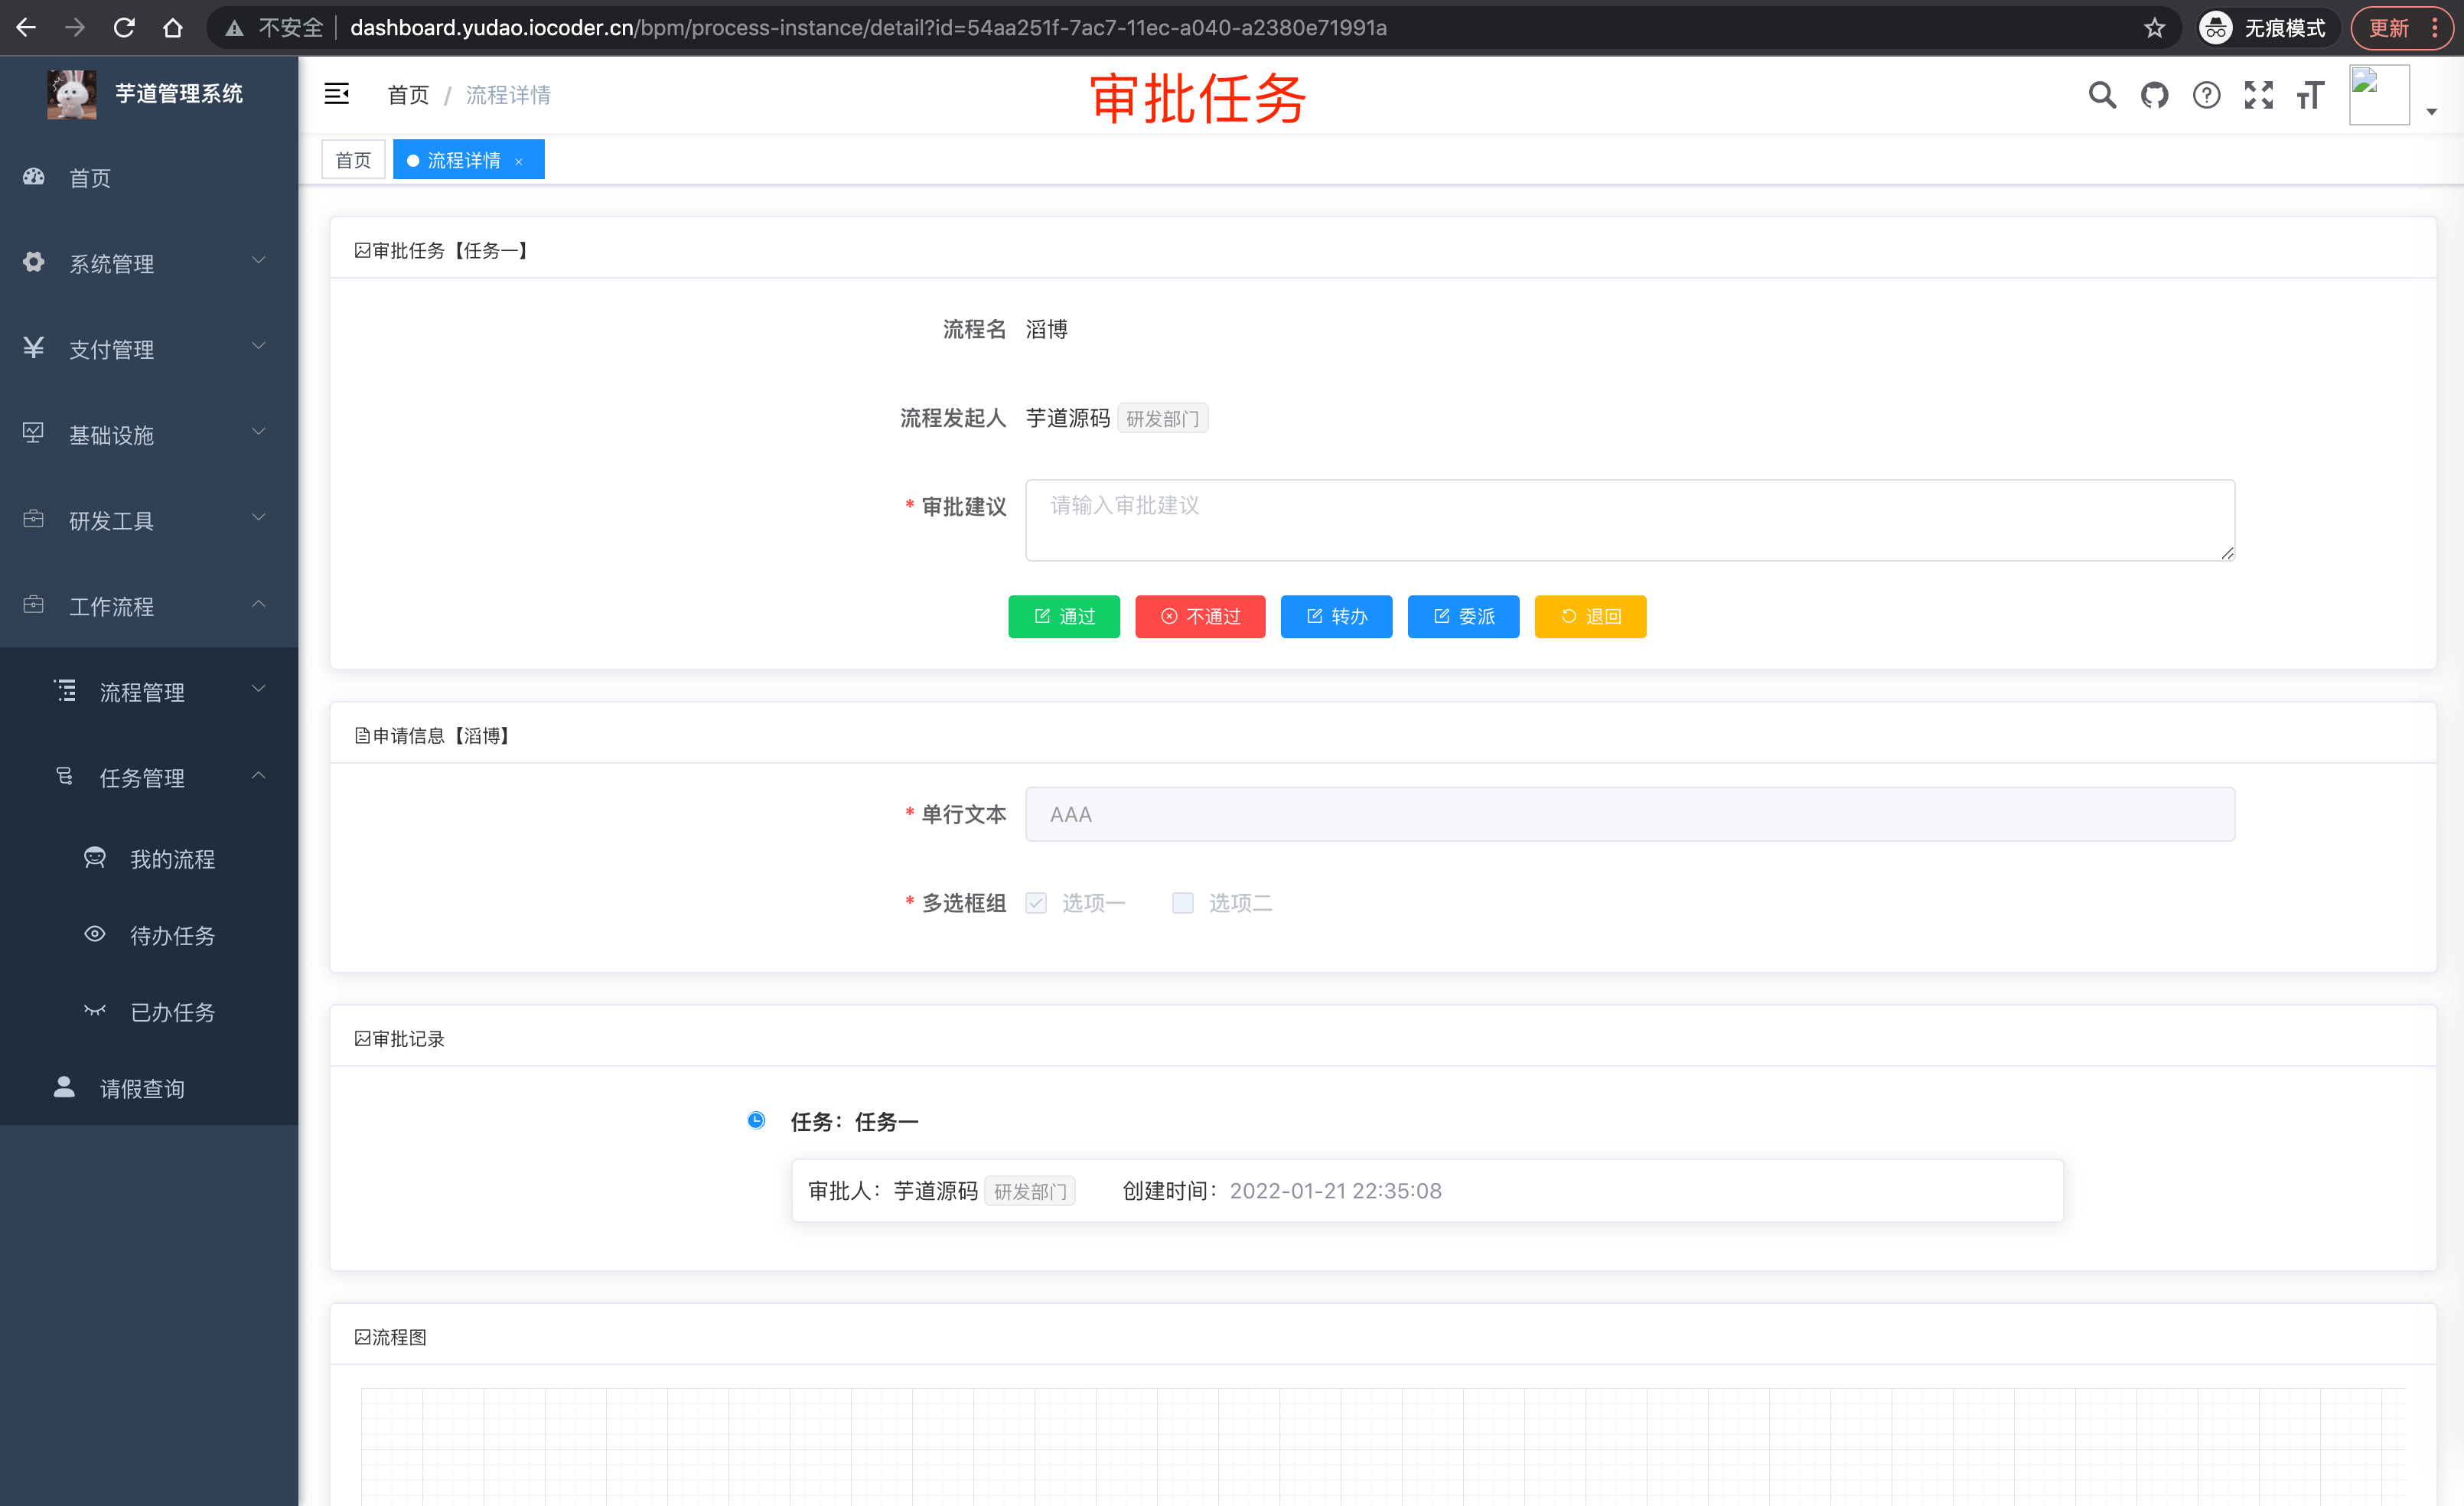Click the yellow 退回 button
Image resolution: width=2464 pixels, height=1506 pixels.
(1590, 616)
